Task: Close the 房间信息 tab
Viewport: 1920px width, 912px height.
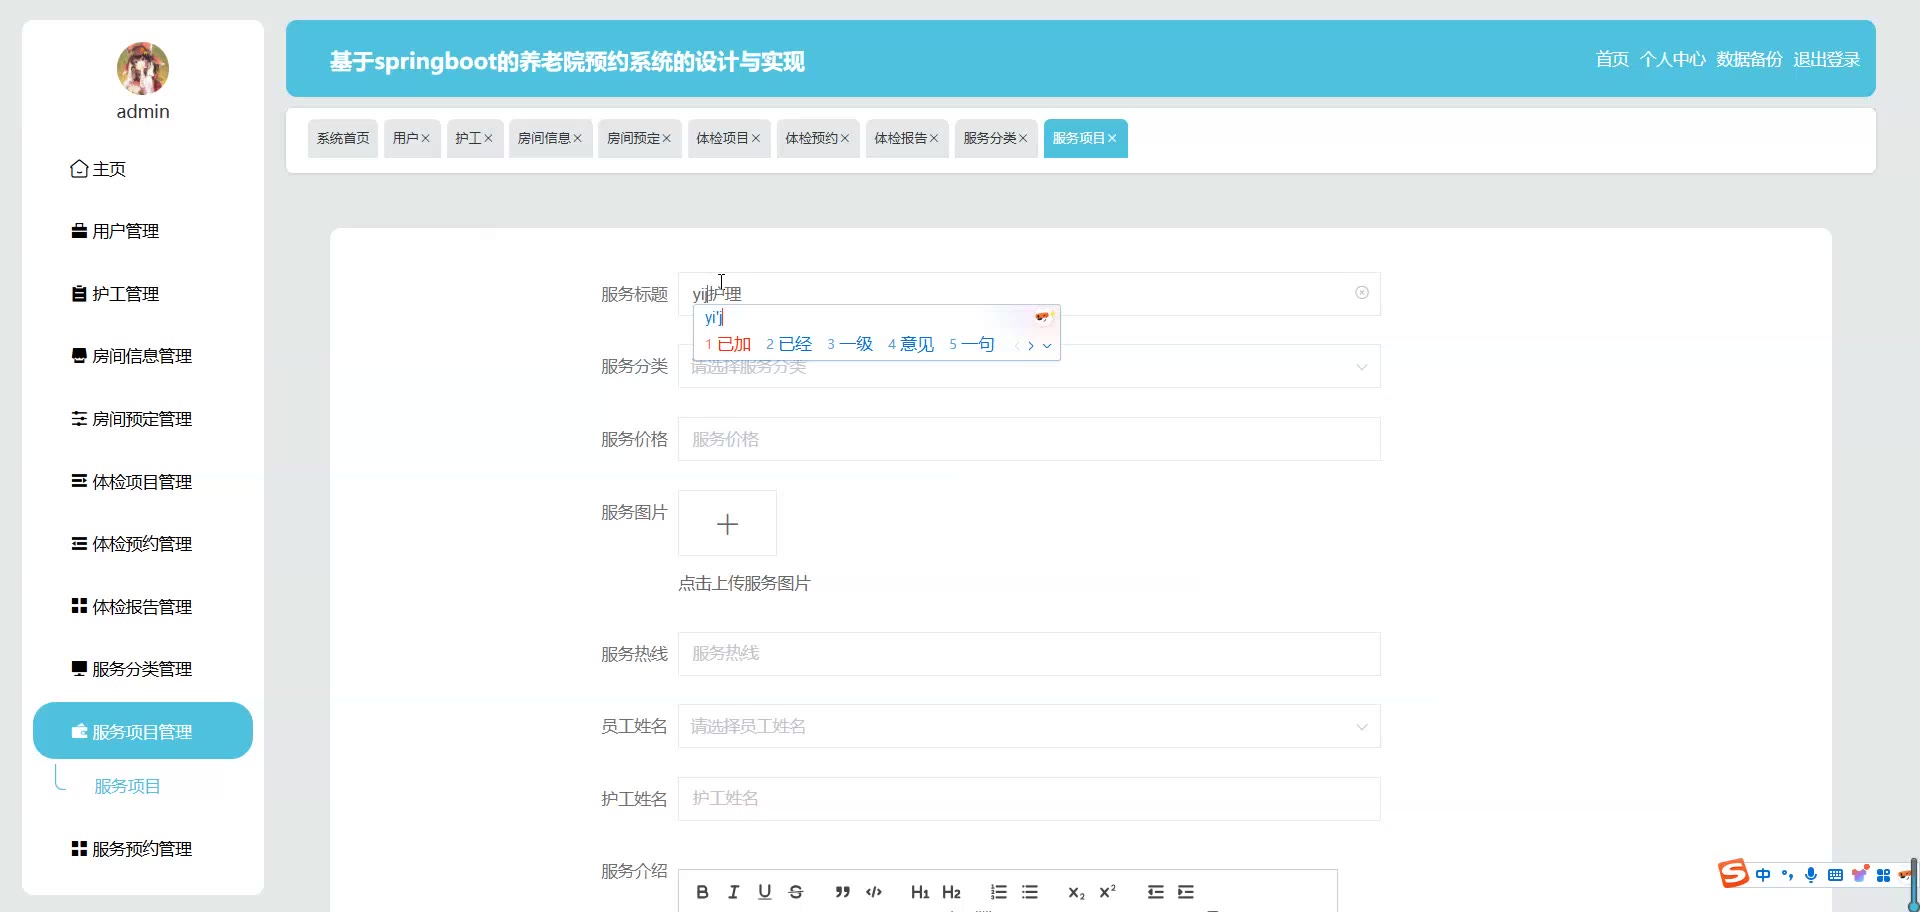Action: (x=577, y=138)
